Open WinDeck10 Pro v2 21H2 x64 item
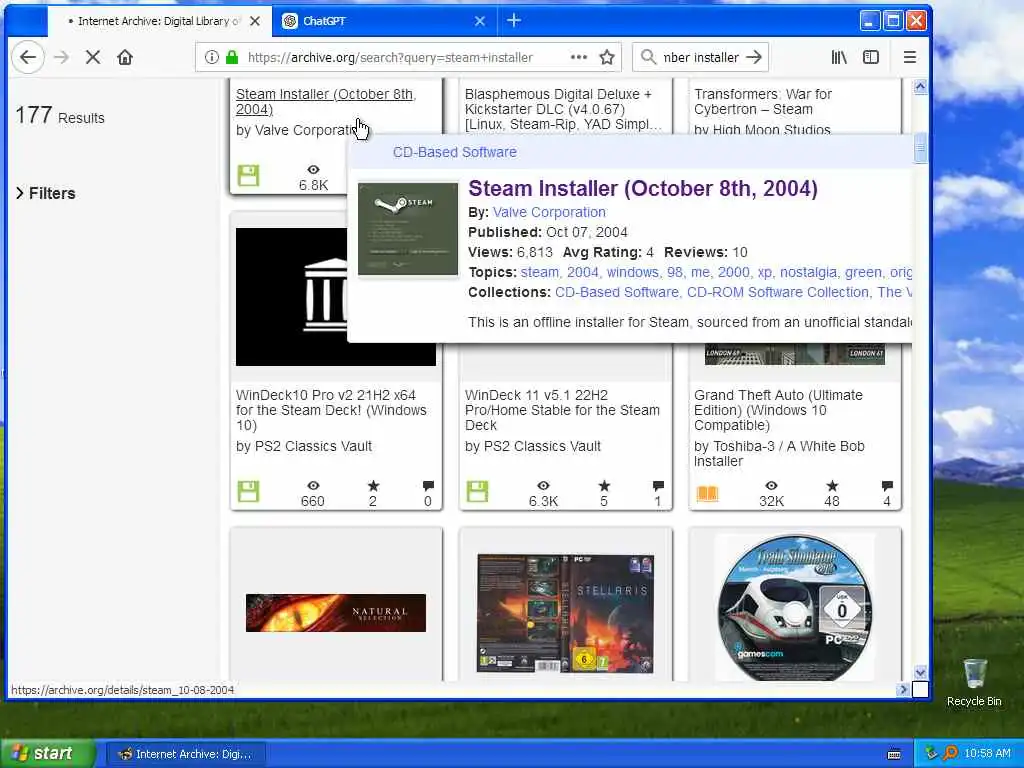Image resolution: width=1024 pixels, height=768 pixels. (x=331, y=410)
